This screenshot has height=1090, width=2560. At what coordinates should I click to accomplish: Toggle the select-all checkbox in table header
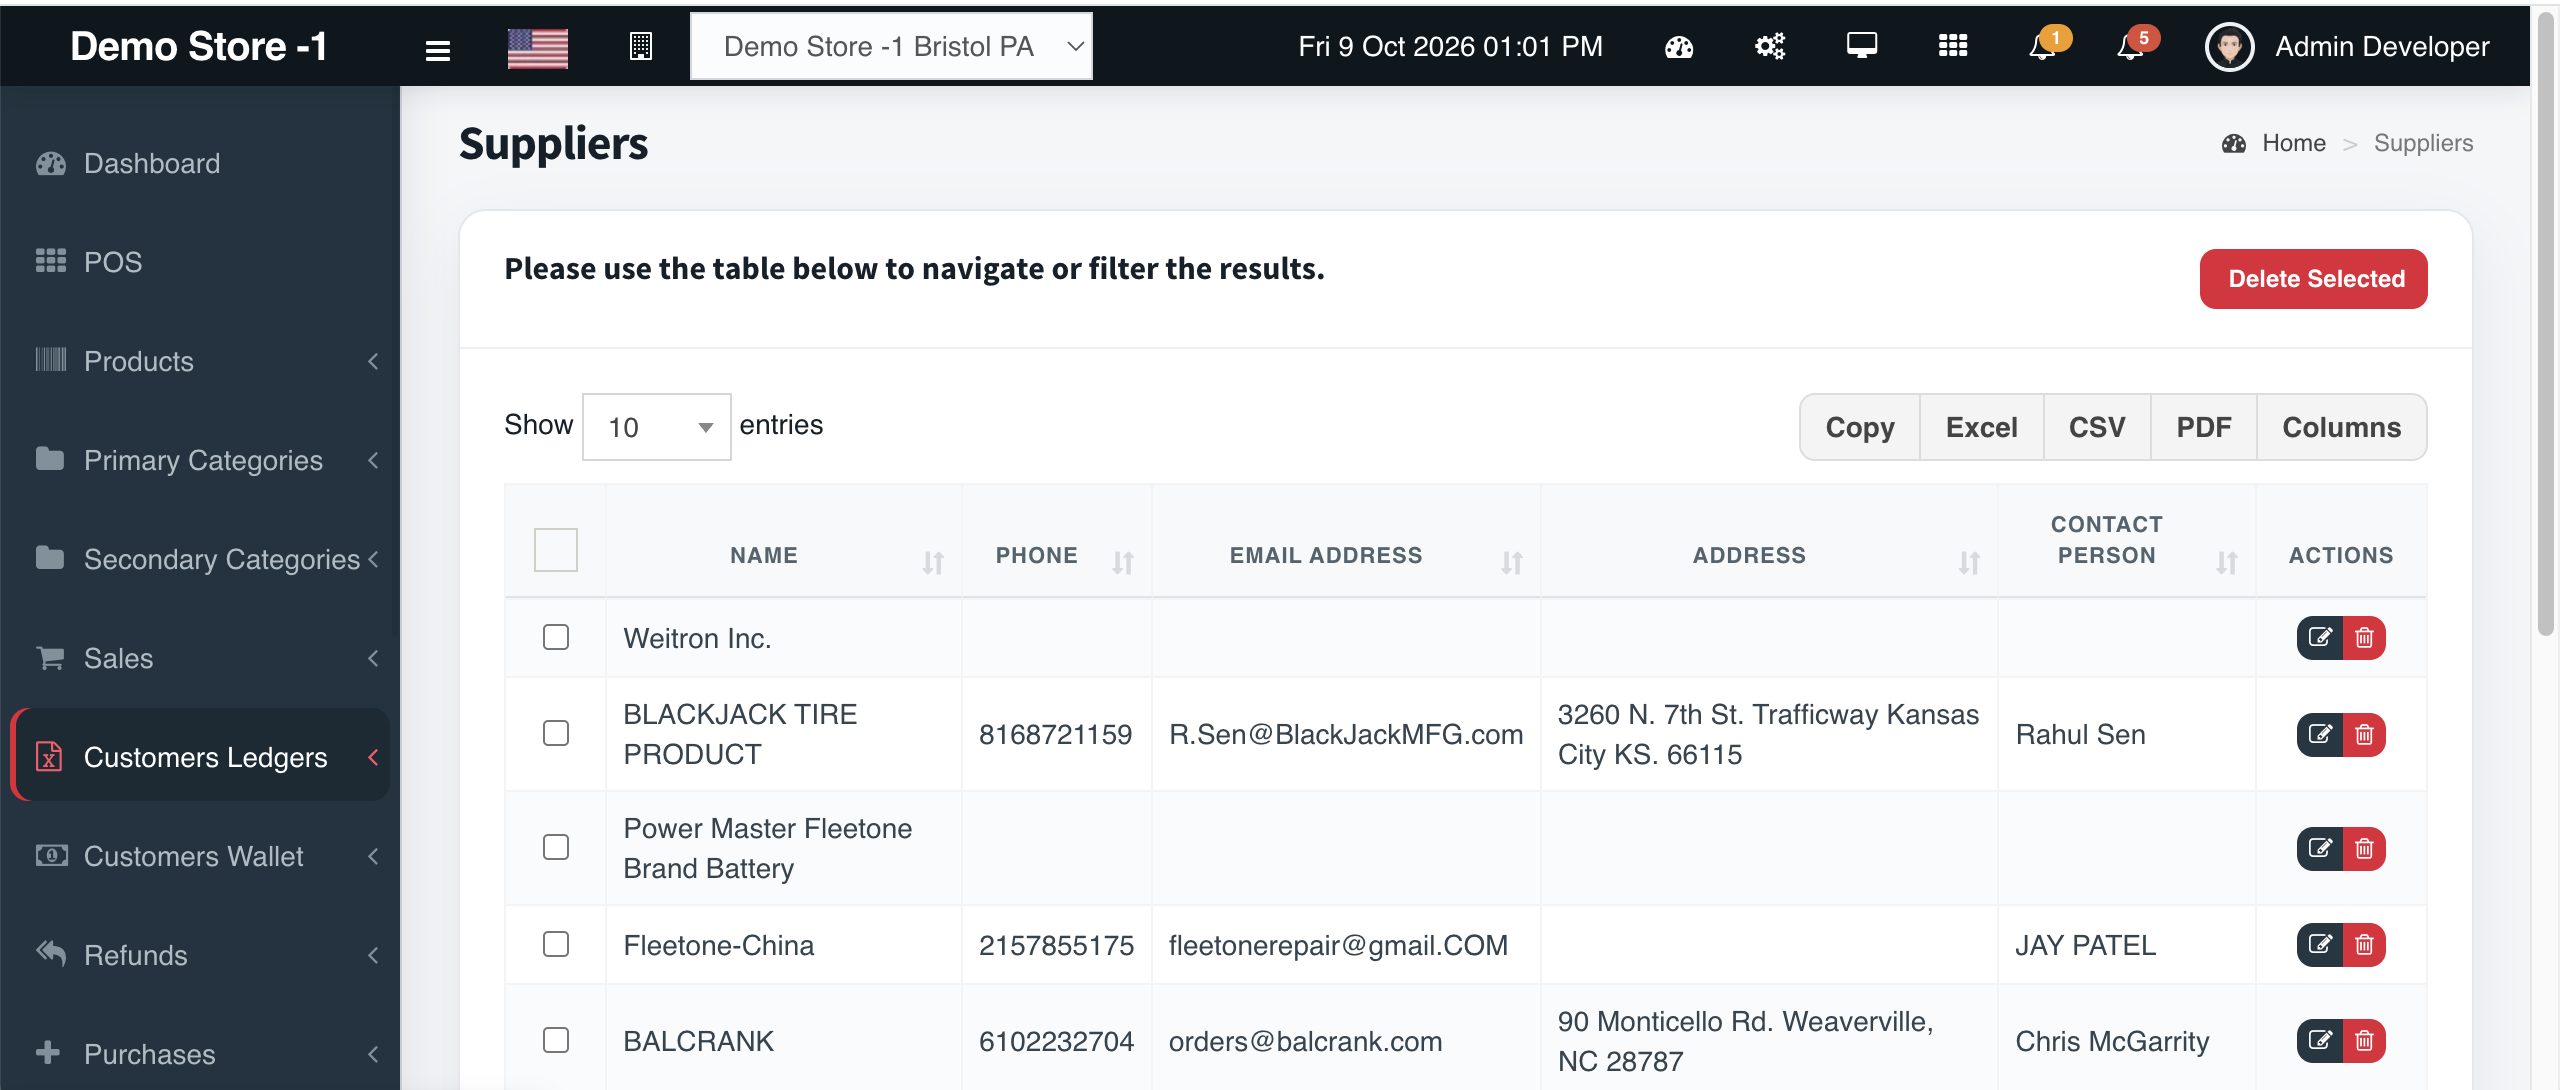556,550
